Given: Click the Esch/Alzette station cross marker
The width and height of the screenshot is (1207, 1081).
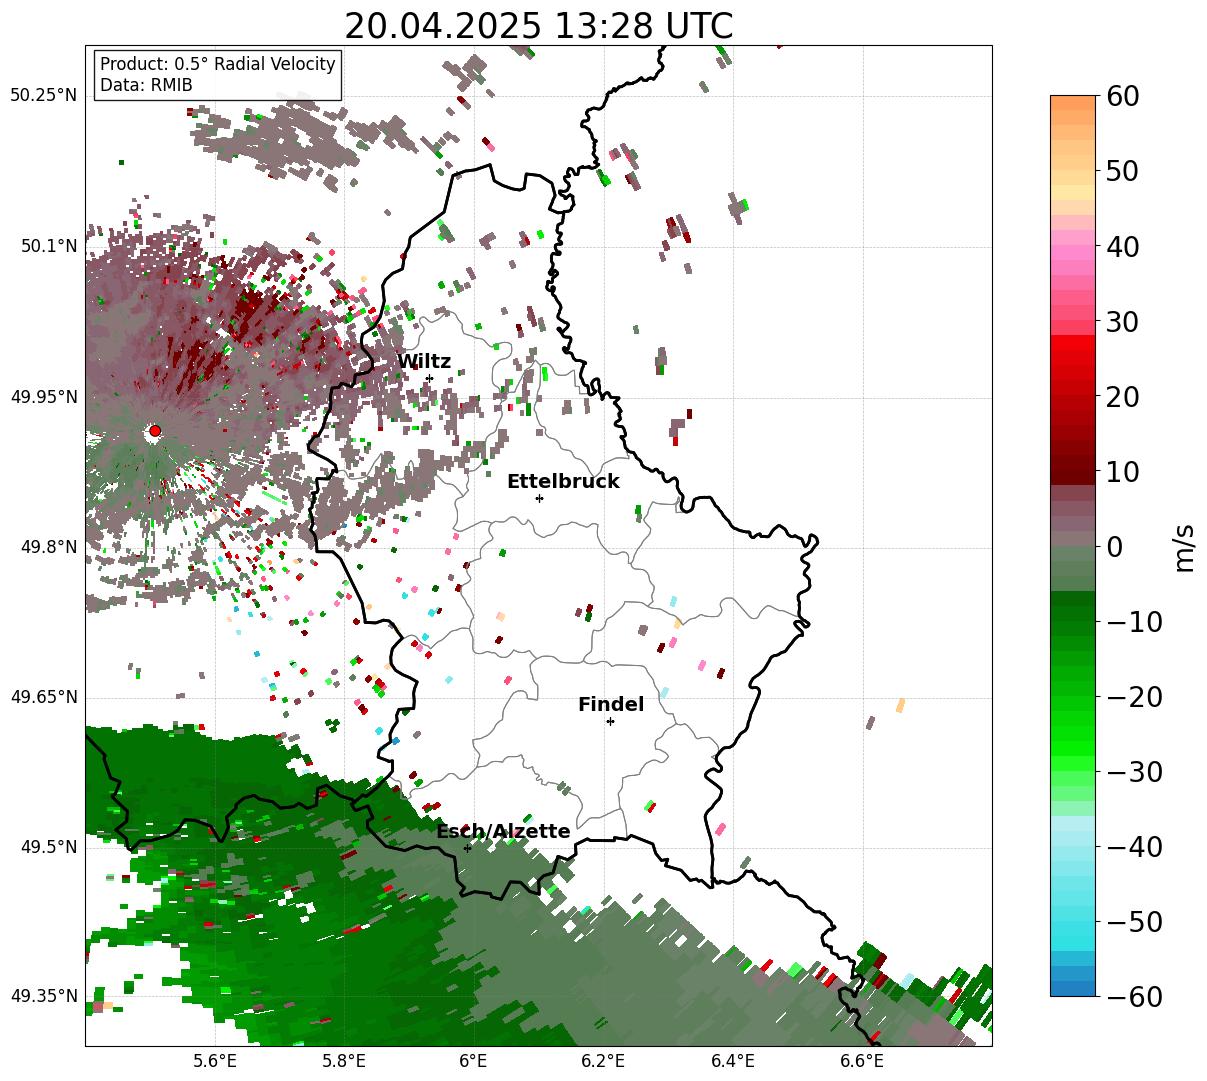Looking at the screenshot, I should pyautogui.click(x=467, y=848).
